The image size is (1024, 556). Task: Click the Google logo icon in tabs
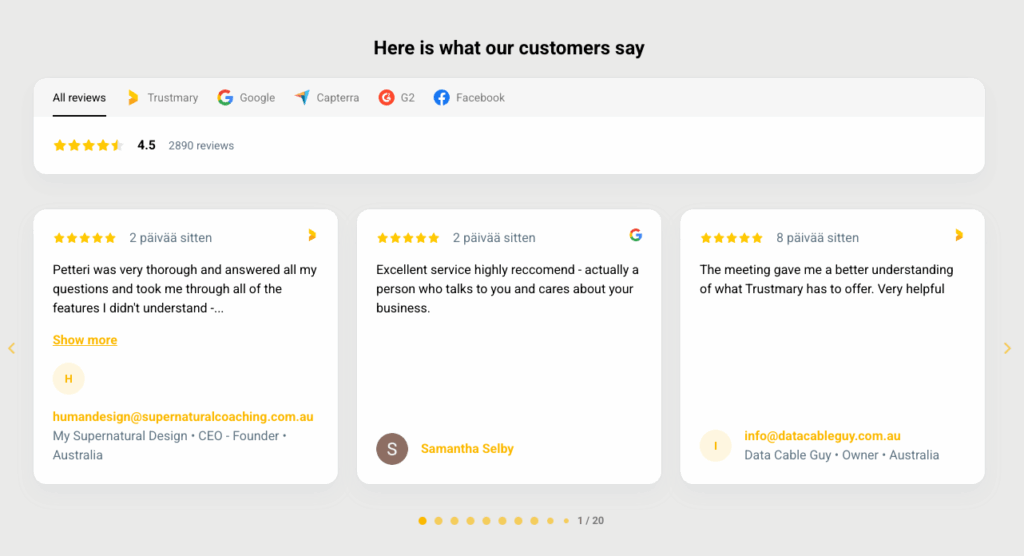pos(225,98)
